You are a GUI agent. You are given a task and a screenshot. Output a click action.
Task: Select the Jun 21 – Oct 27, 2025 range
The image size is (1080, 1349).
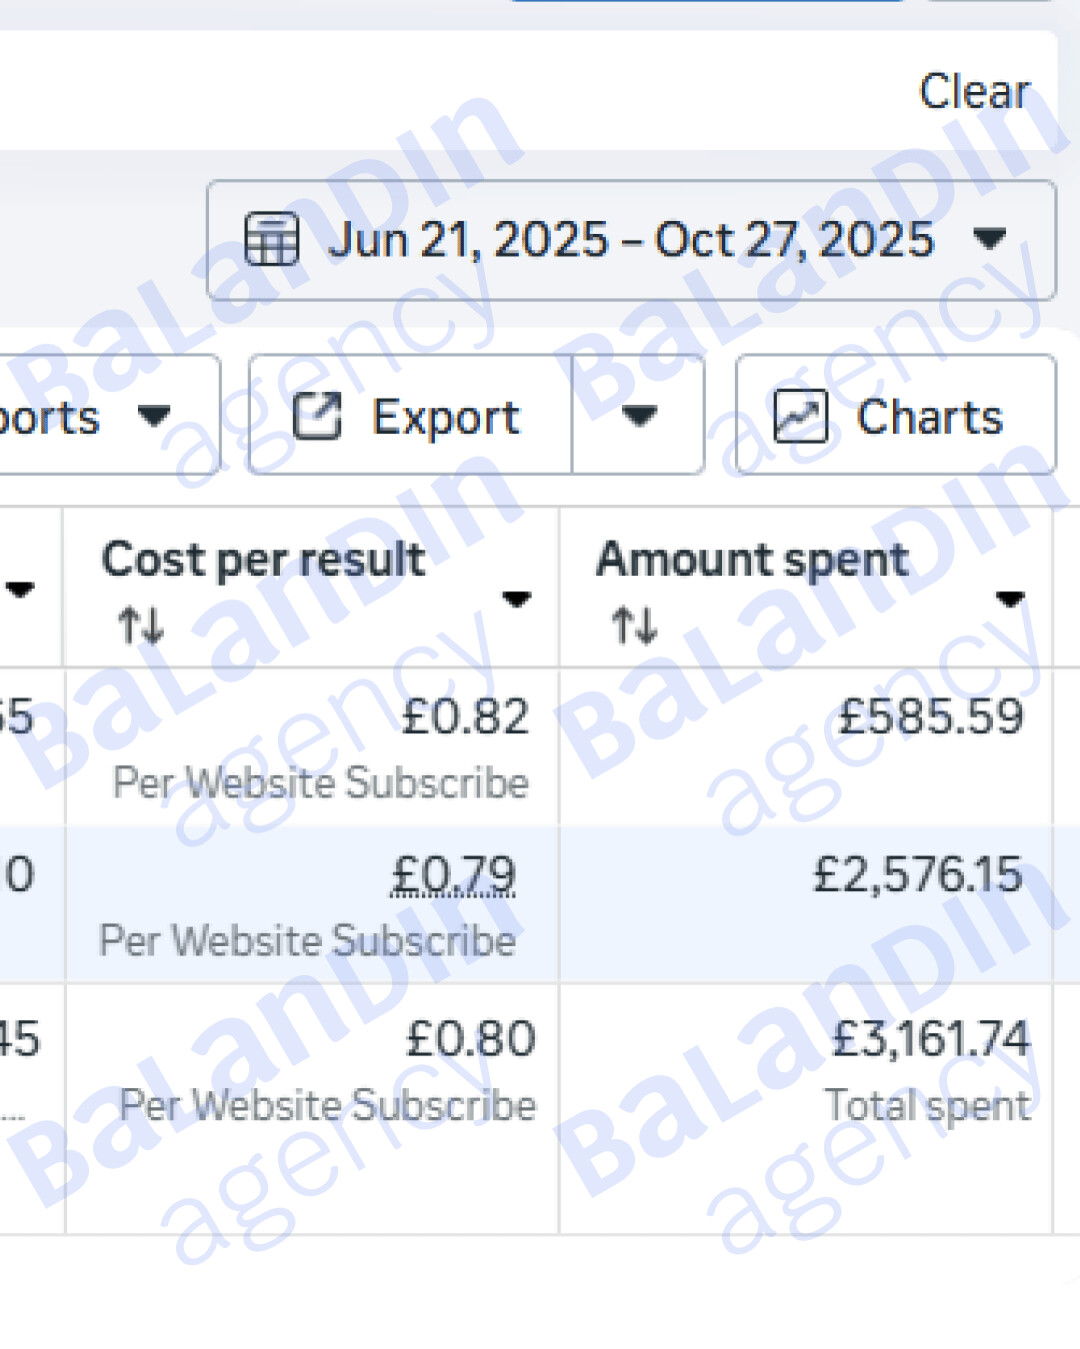[x=631, y=240]
